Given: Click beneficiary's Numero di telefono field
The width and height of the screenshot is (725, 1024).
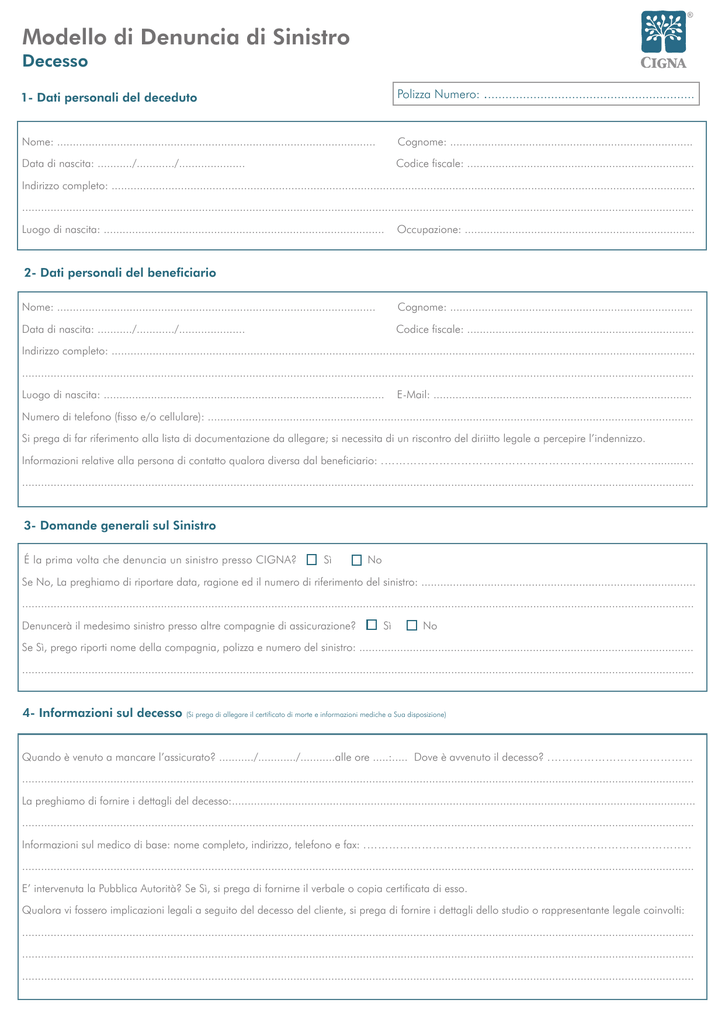Looking at the screenshot, I should pyautogui.click(x=450, y=417).
